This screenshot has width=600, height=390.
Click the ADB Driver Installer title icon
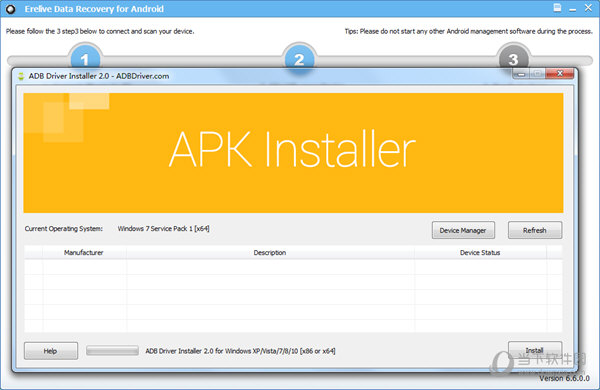tap(21, 76)
